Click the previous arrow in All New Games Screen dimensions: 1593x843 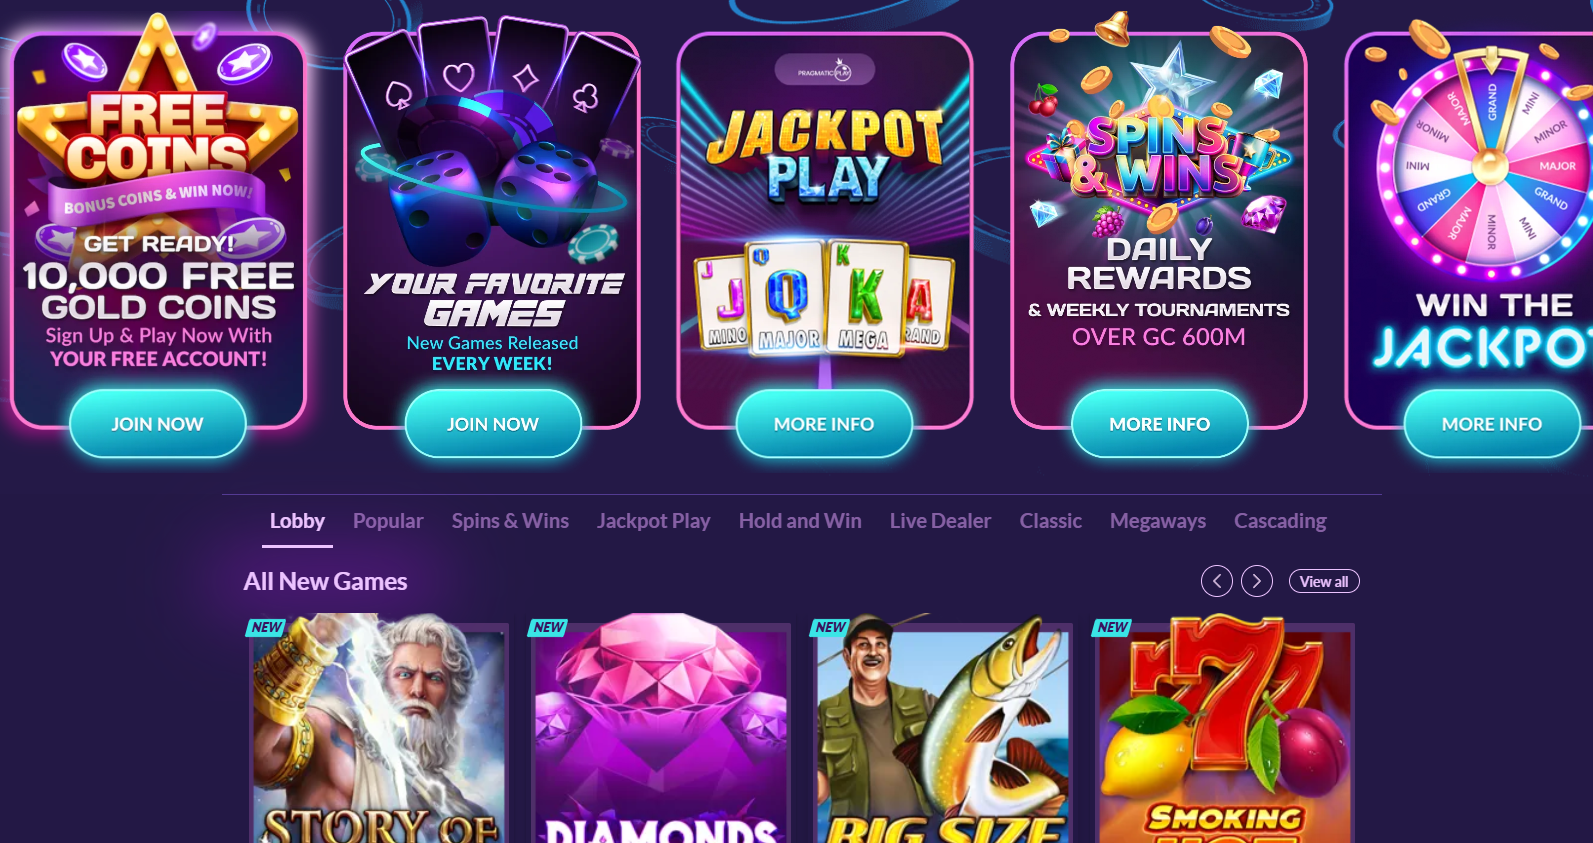coord(1216,581)
